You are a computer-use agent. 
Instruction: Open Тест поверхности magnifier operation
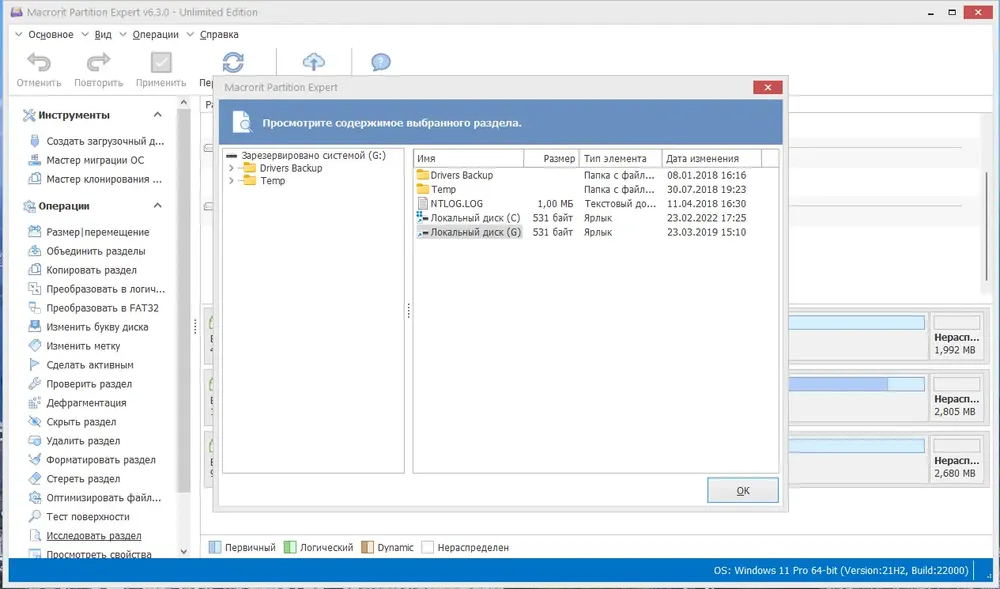tap(88, 517)
